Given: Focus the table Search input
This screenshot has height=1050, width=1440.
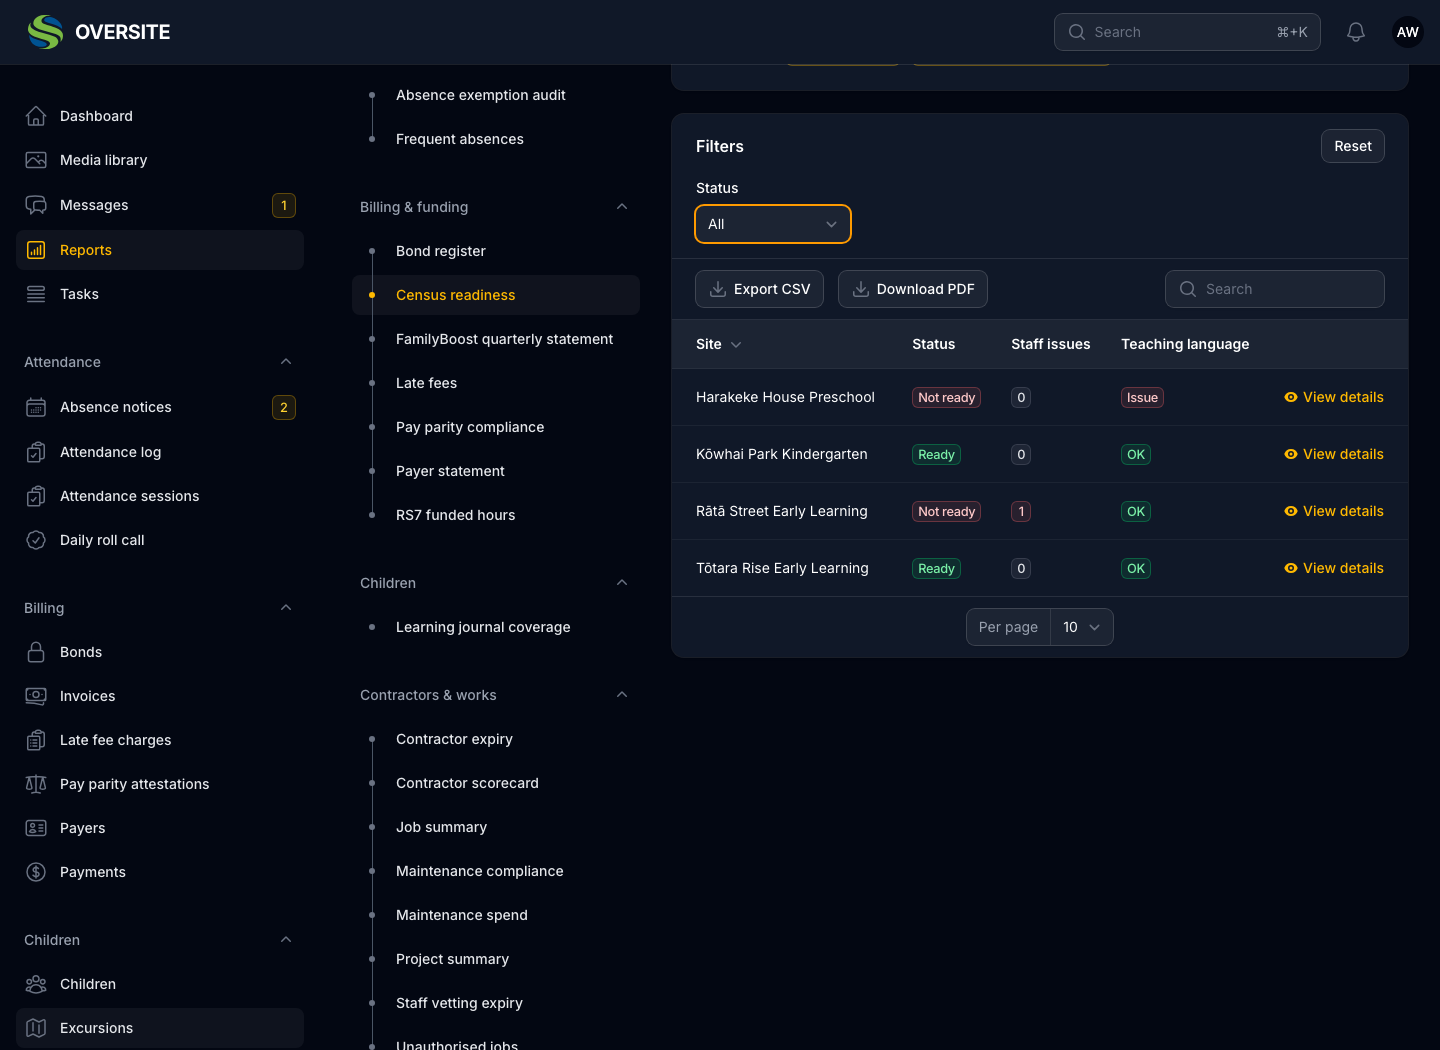Looking at the screenshot, I should [1275, 289].
